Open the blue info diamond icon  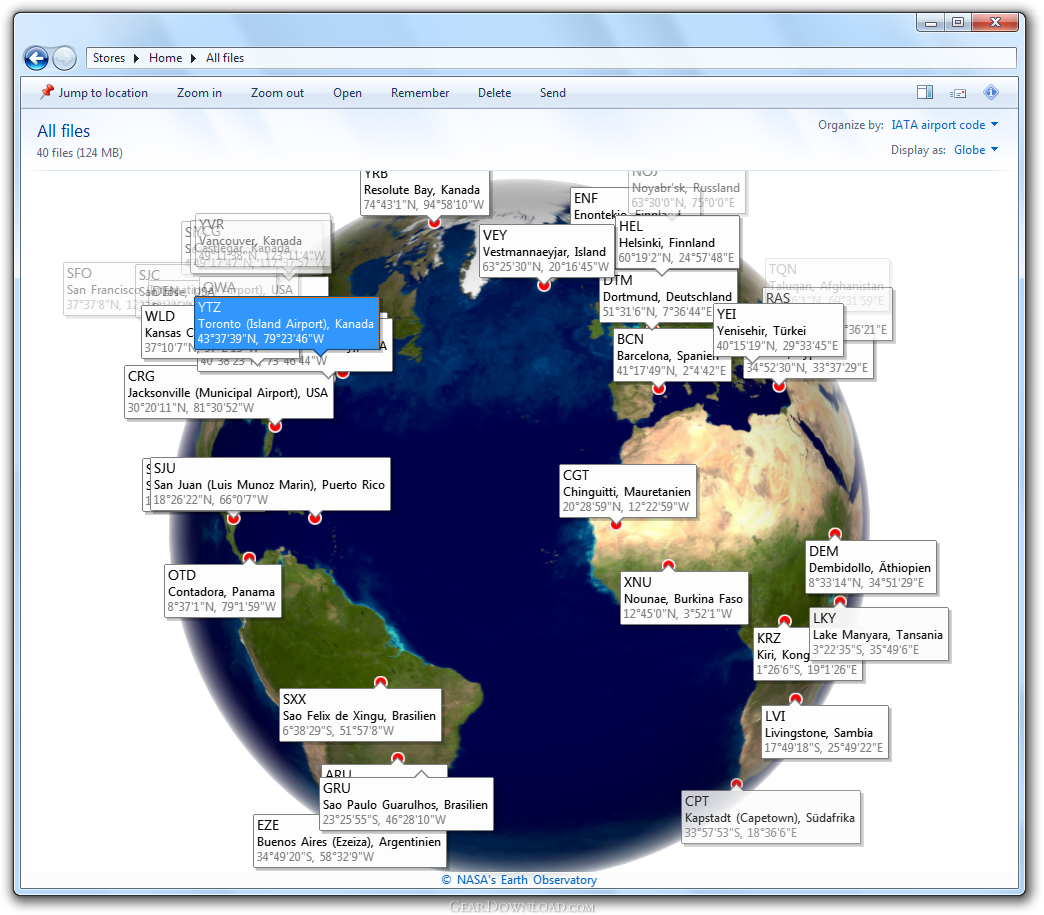tap(991, 93)
